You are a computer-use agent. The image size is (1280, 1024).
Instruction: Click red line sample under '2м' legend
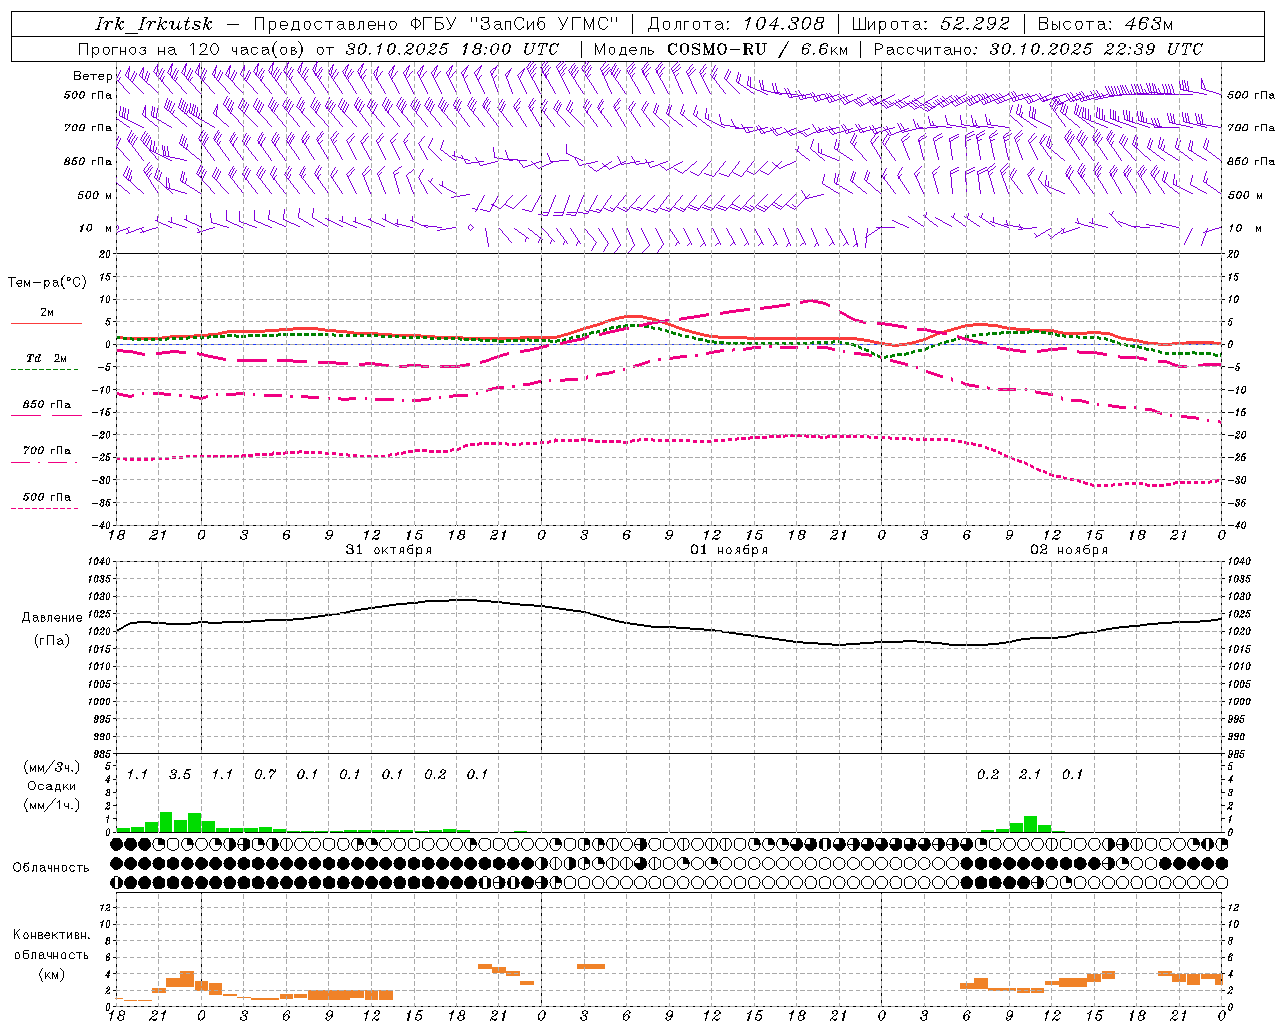[x=46, y=323]
